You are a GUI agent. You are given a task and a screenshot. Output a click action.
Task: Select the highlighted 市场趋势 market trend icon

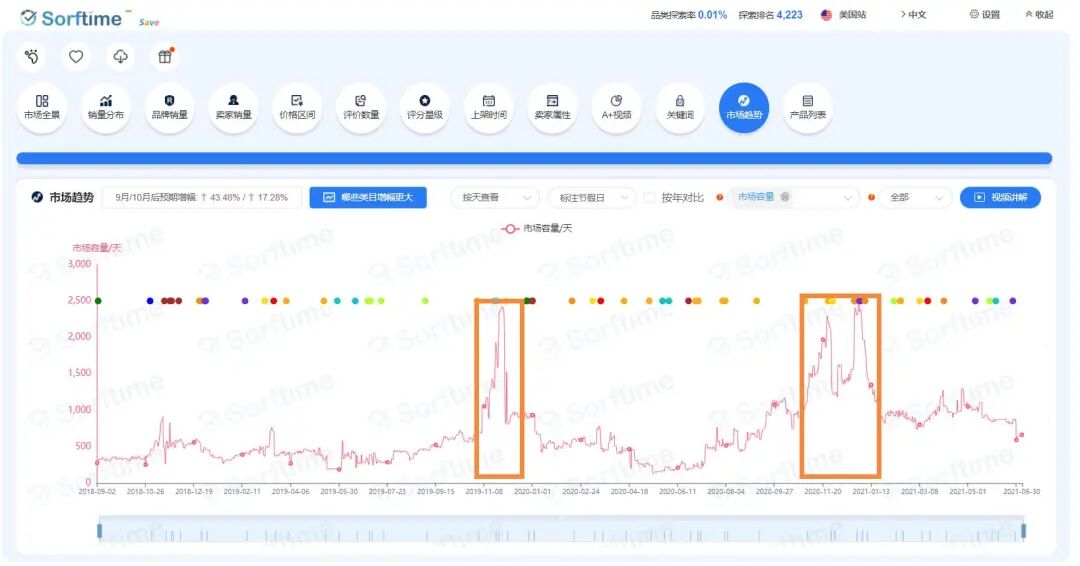(x=744, y=107)
